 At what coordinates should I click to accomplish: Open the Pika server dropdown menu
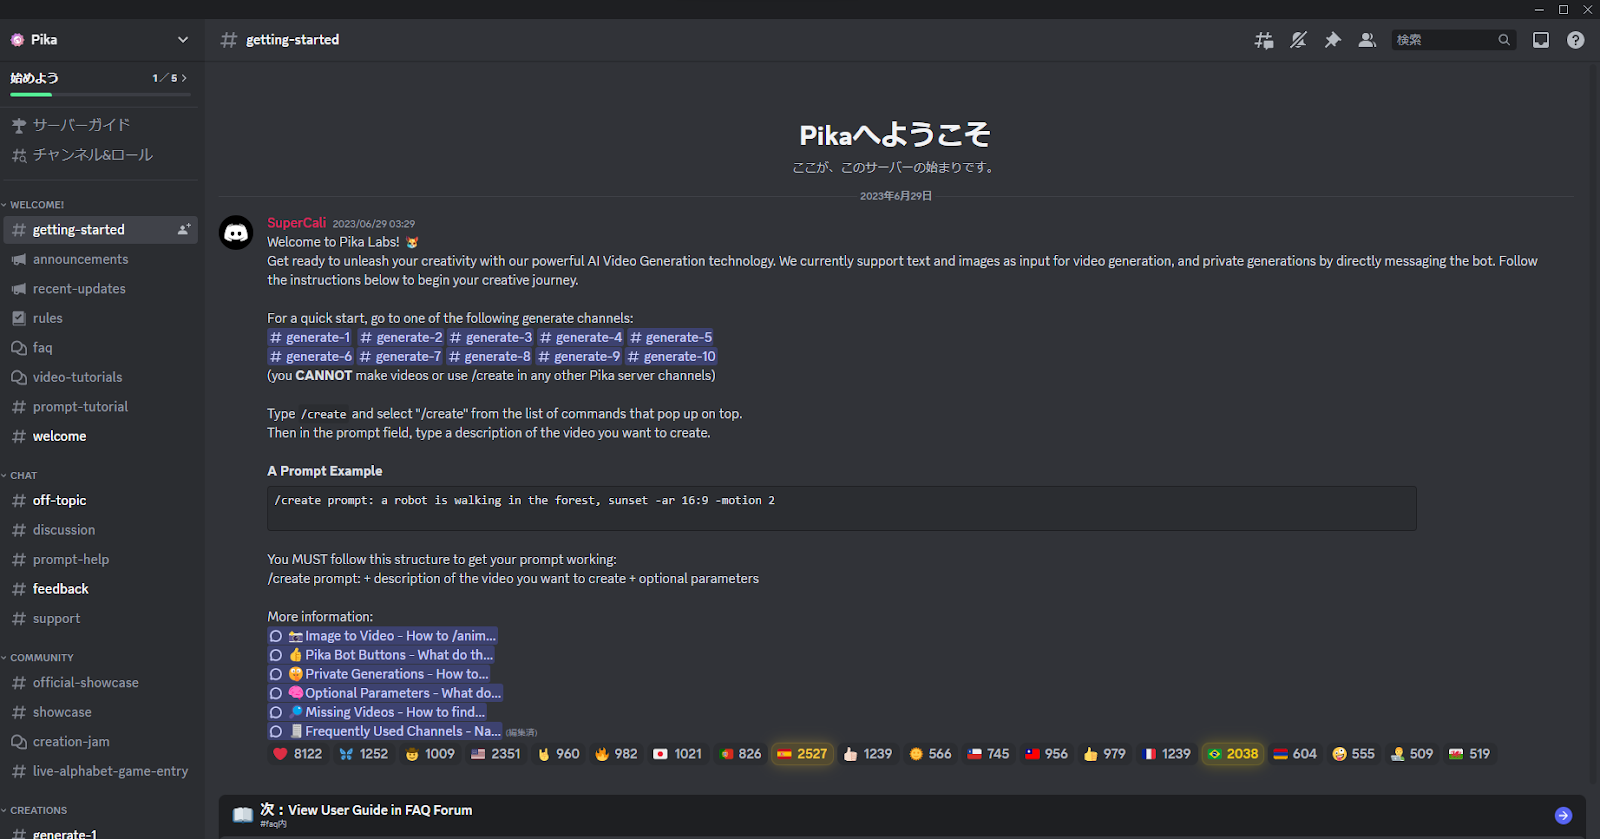(183, 40)
